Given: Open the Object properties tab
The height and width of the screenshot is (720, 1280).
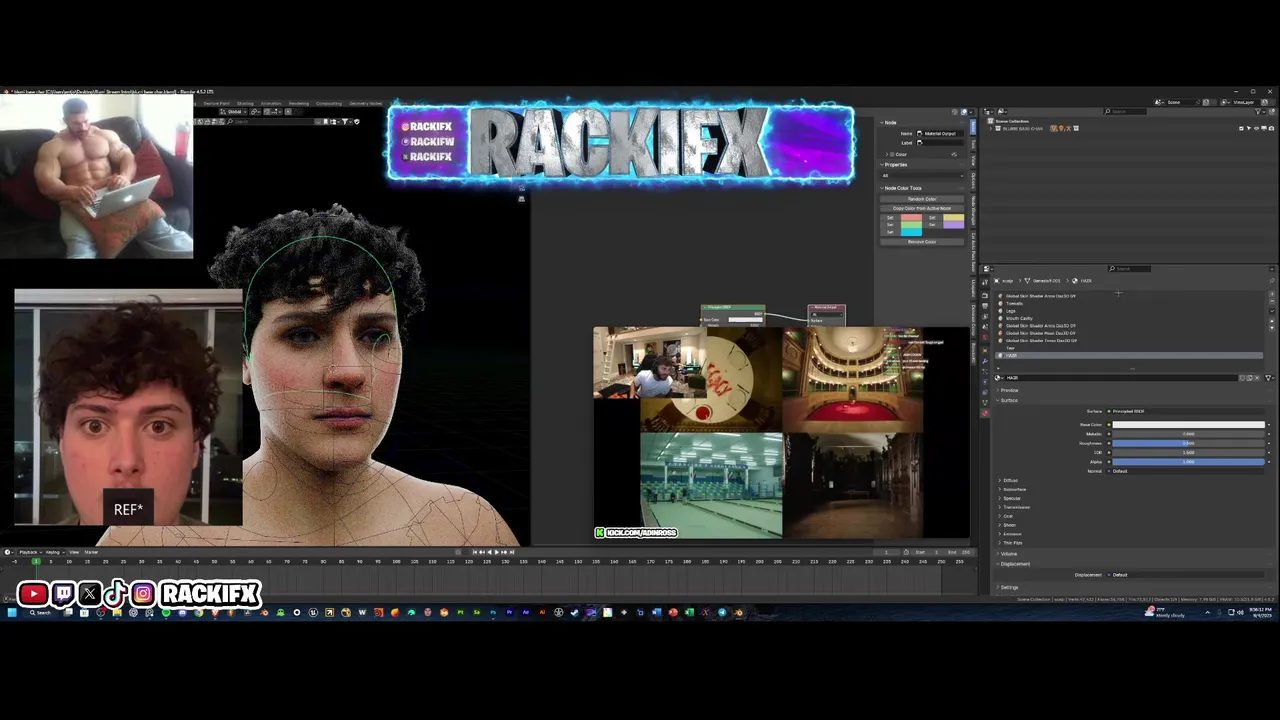Looking at the screenshot, I should pyautogui.click(x=985, y=350).
